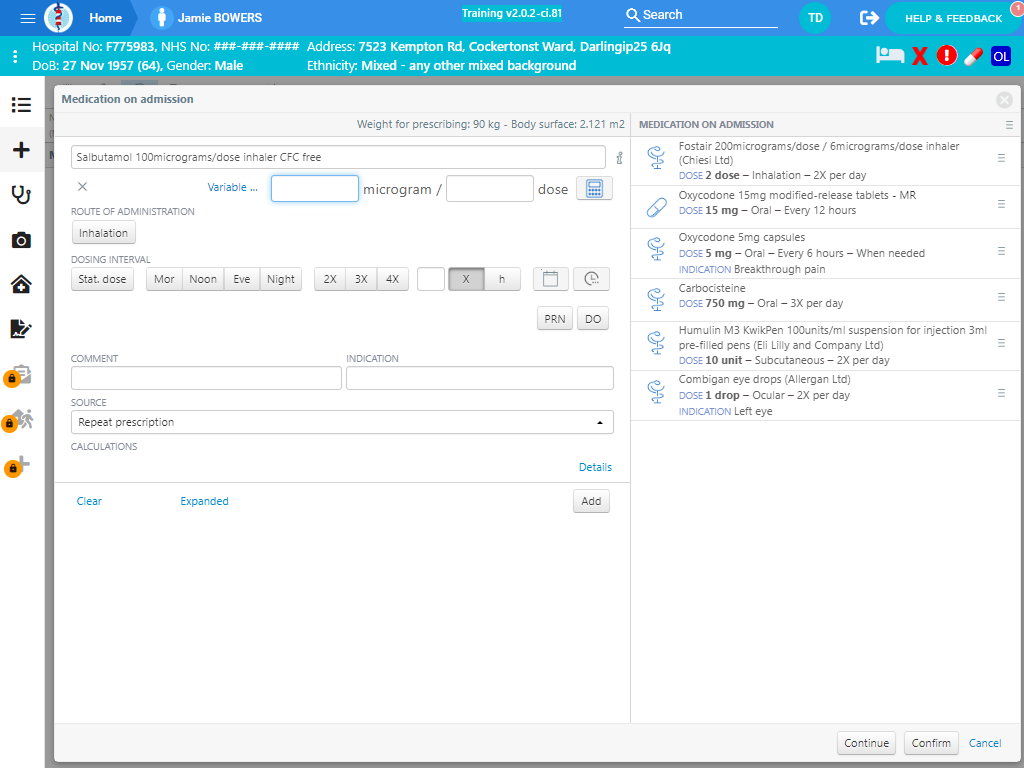Click the logout arrow icon
This screenshot has height=768, width=1024.
point(869,18)
